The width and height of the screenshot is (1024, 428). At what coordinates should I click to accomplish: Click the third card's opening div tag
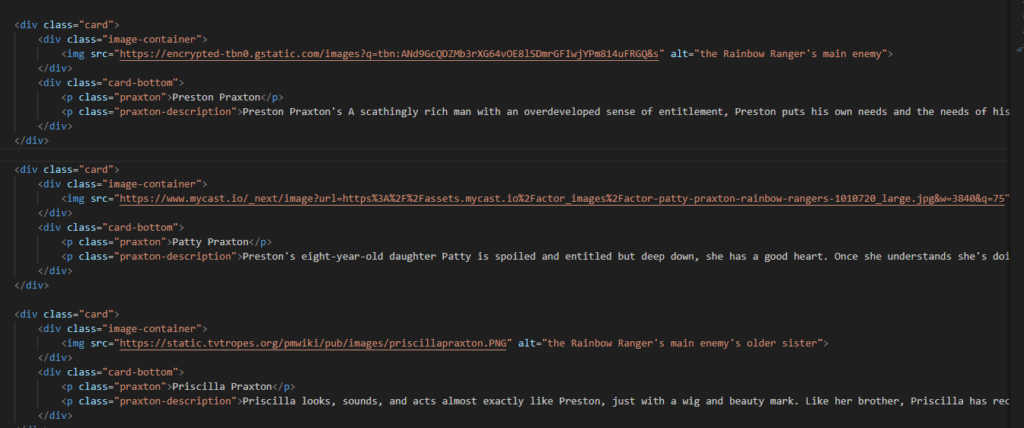(x=66, y=314)
